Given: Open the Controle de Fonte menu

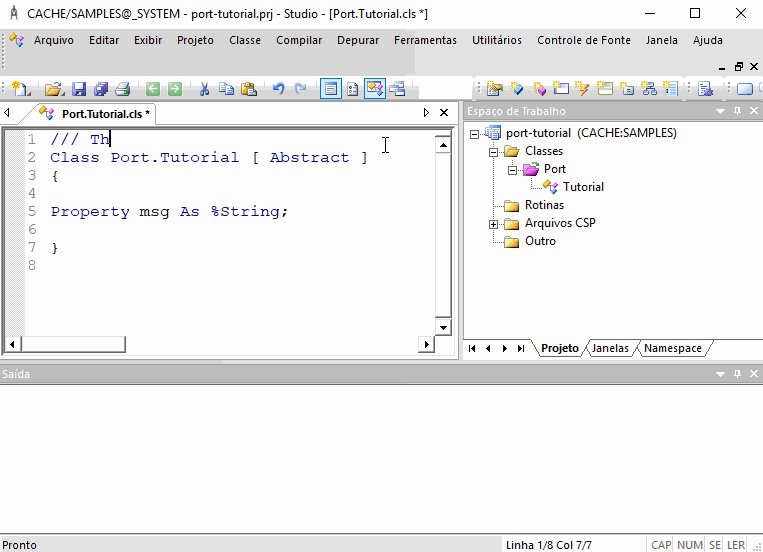Looking at the screenshot, I should [583, 40].
